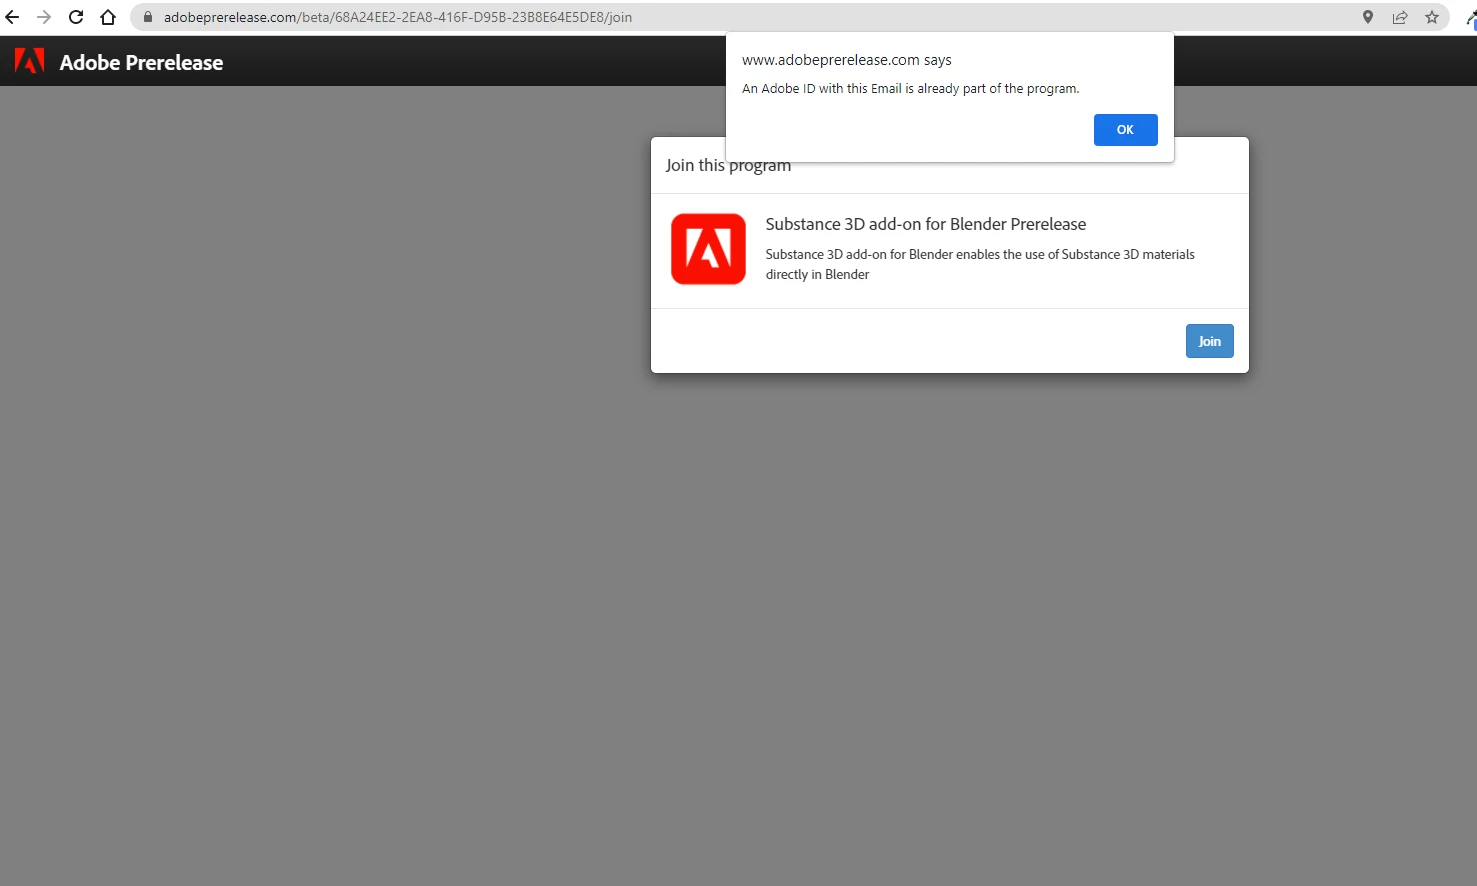Bookmark this page with the star icon
This screenshot has width=1477, height=886.
(x=1432, y=17)
